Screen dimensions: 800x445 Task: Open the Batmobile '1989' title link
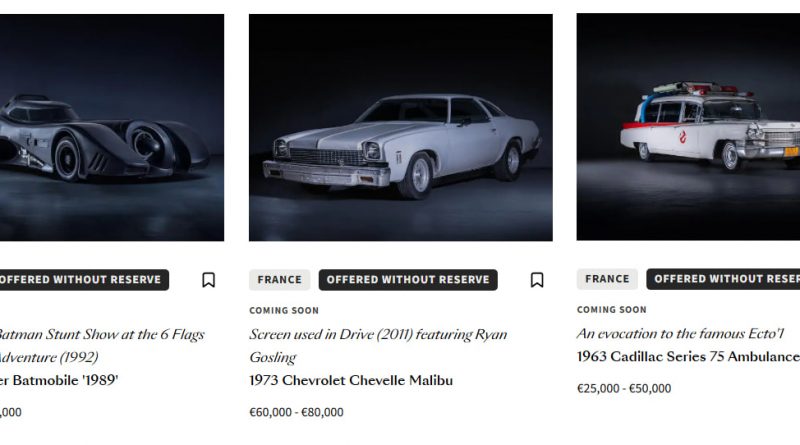60,380
